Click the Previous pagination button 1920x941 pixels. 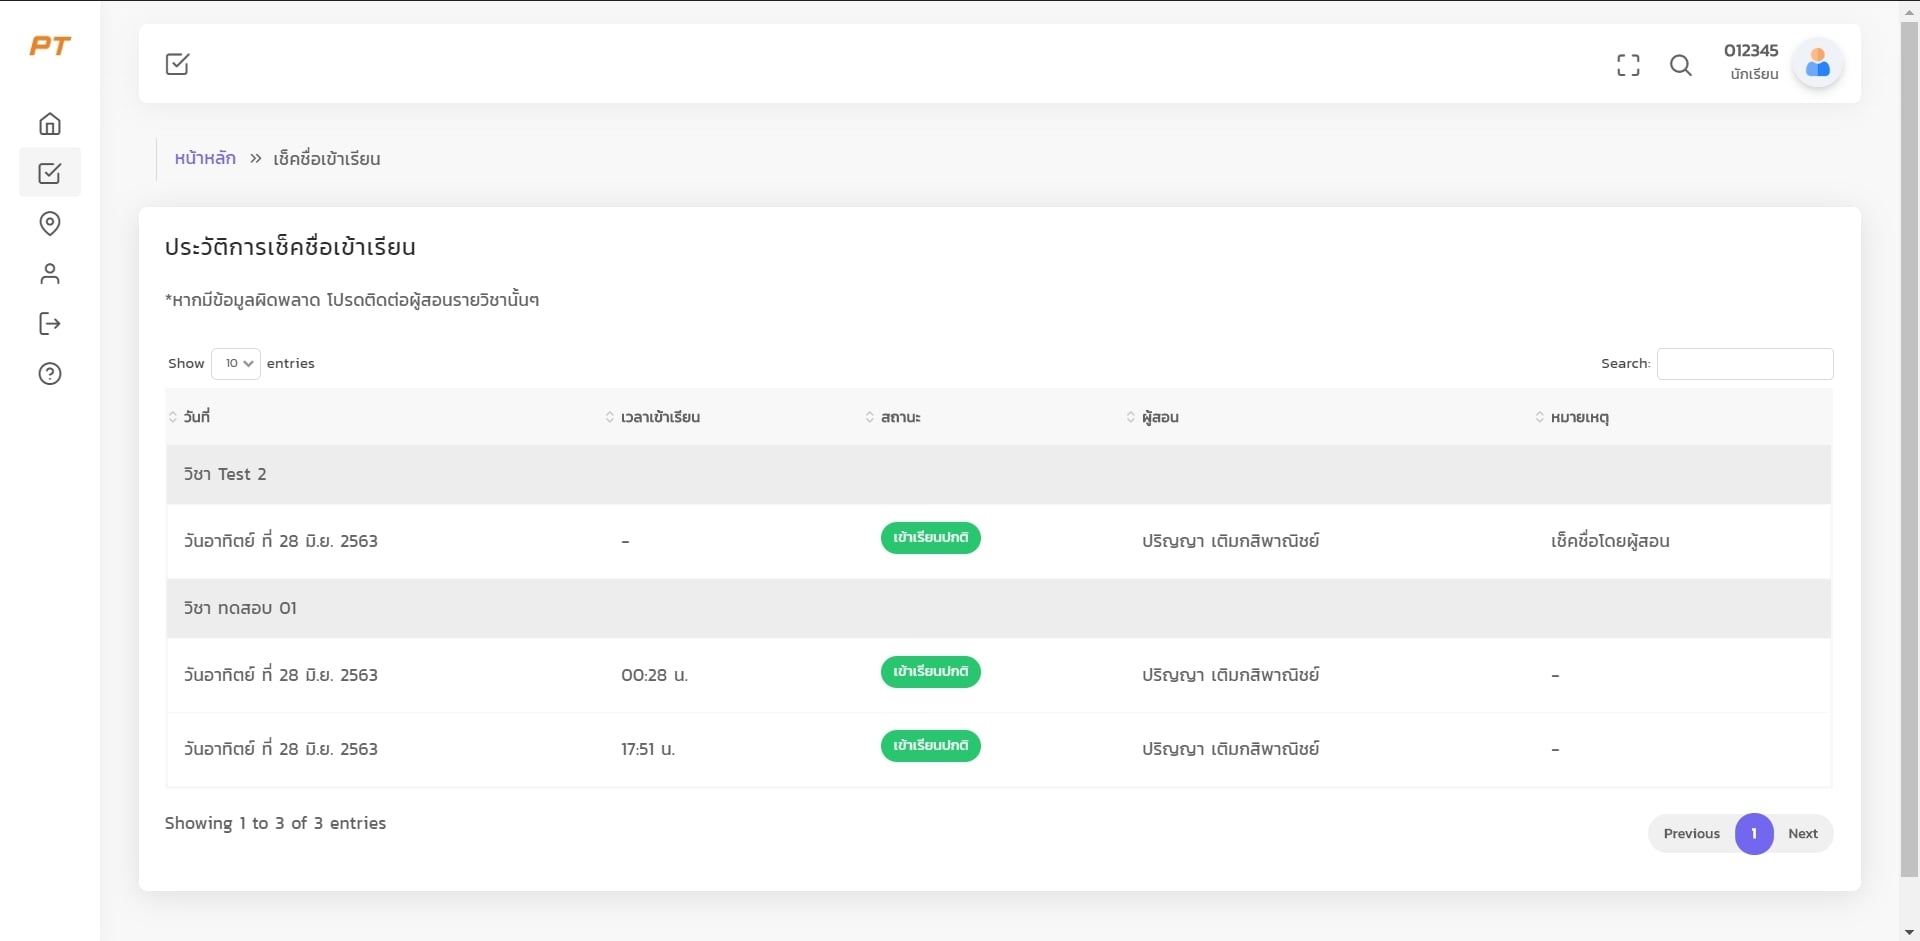(1692, 834)
